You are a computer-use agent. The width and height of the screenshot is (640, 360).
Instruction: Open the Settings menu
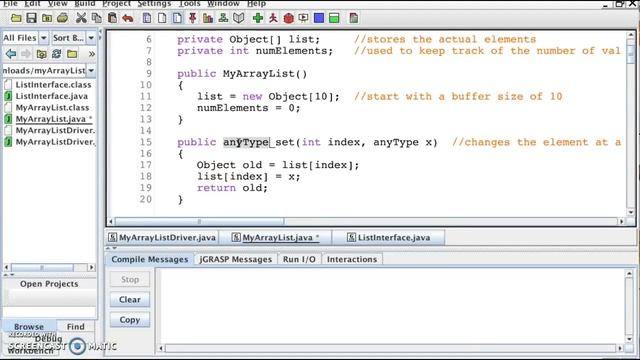click(154, 4)
